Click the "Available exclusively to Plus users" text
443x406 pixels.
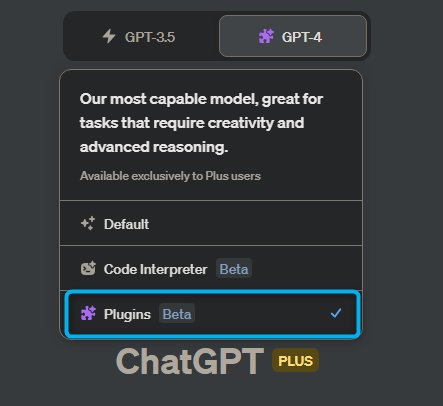tap(170, 176)
